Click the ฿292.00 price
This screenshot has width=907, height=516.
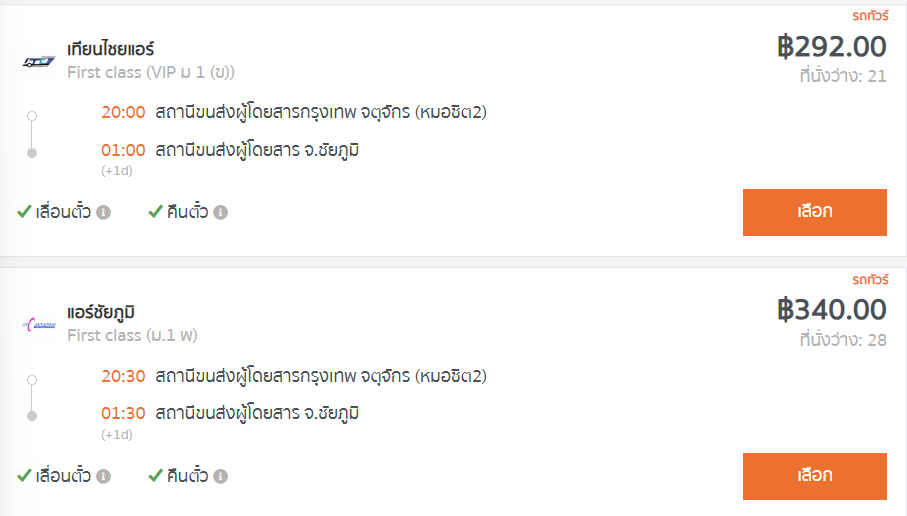tap(832, 47)
